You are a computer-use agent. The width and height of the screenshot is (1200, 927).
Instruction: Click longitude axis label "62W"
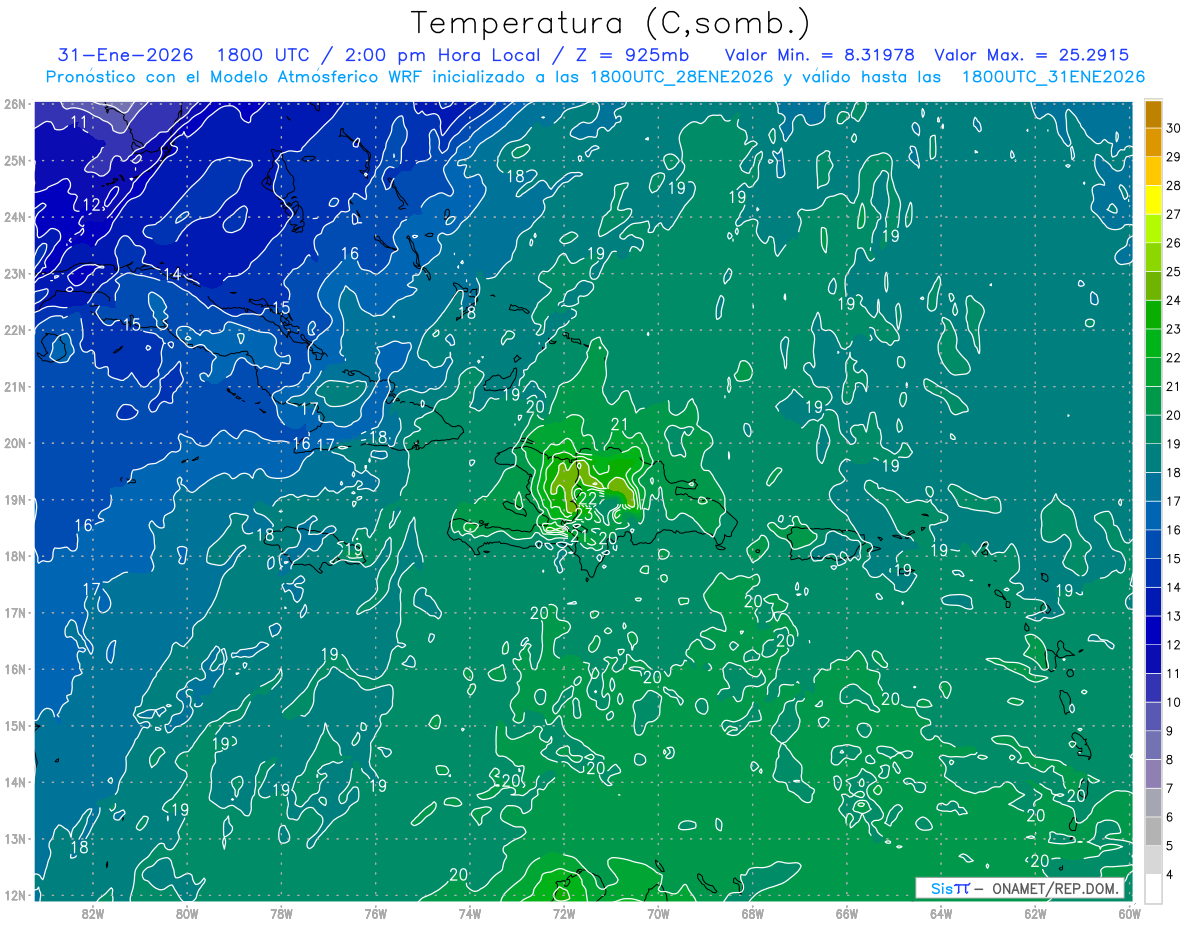[x=1035, y=913]
